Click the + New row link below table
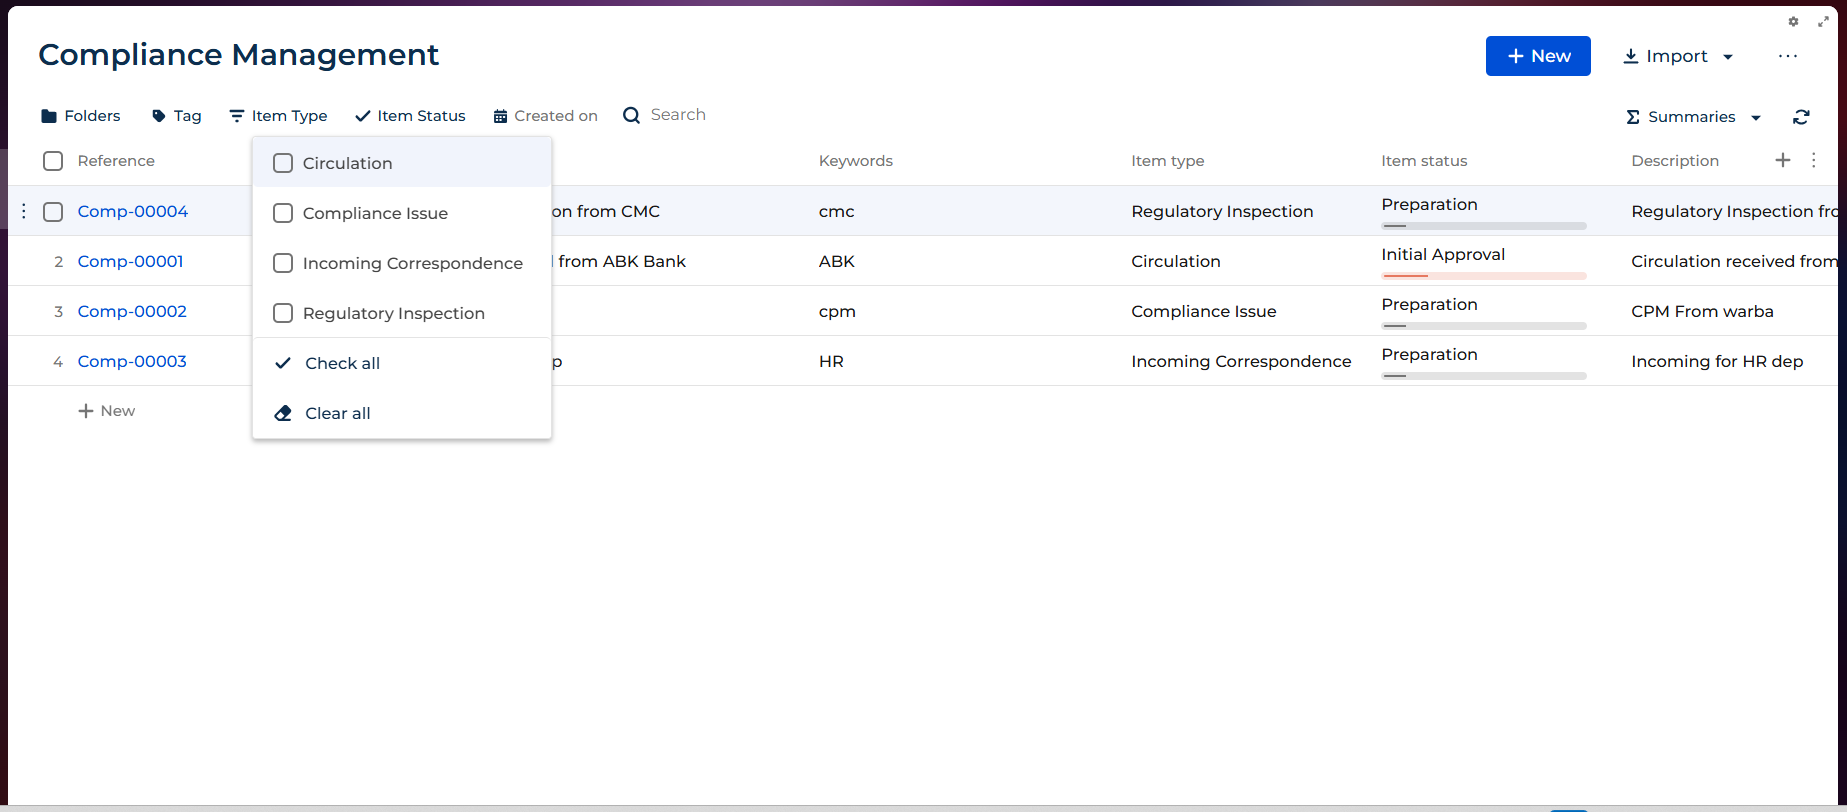 click(106, 411)
